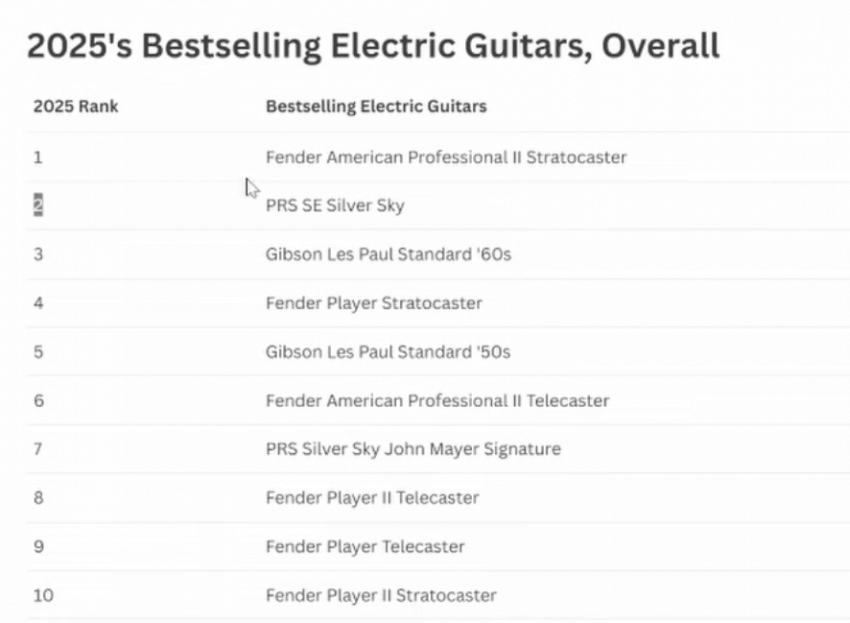Select the rank 10 cell

point(43,596)
